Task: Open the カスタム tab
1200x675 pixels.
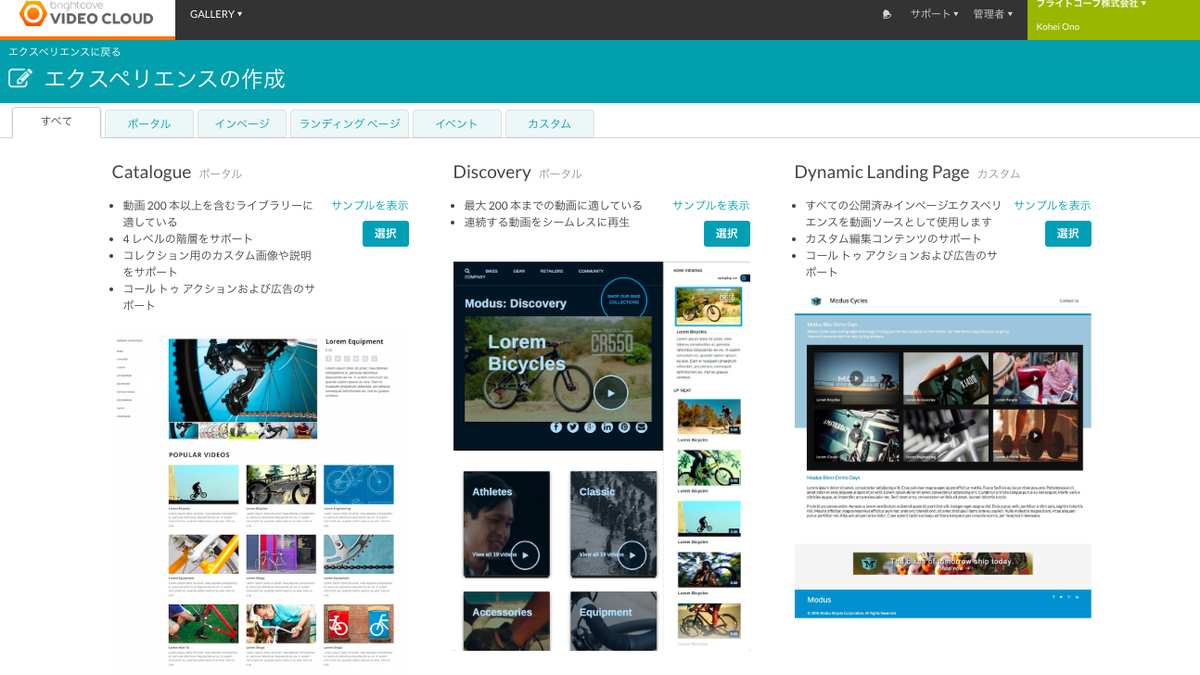Action: (x=549, y=124)
